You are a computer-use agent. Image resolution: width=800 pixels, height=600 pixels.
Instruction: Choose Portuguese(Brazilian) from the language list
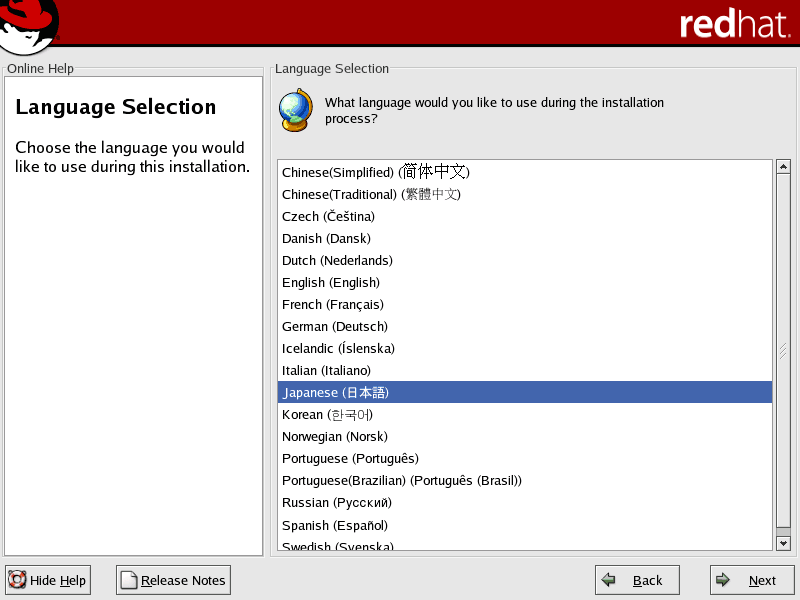[x=401, y=481]
